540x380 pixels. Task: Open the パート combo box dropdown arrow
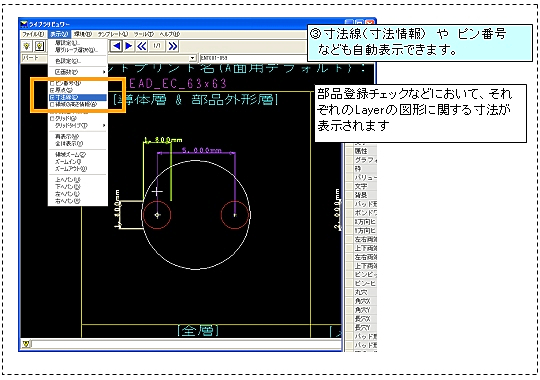193,58
